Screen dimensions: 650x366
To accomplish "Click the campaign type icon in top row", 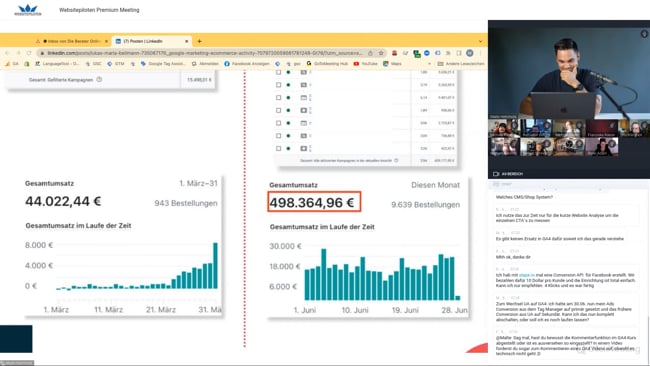I will [303, 72].
